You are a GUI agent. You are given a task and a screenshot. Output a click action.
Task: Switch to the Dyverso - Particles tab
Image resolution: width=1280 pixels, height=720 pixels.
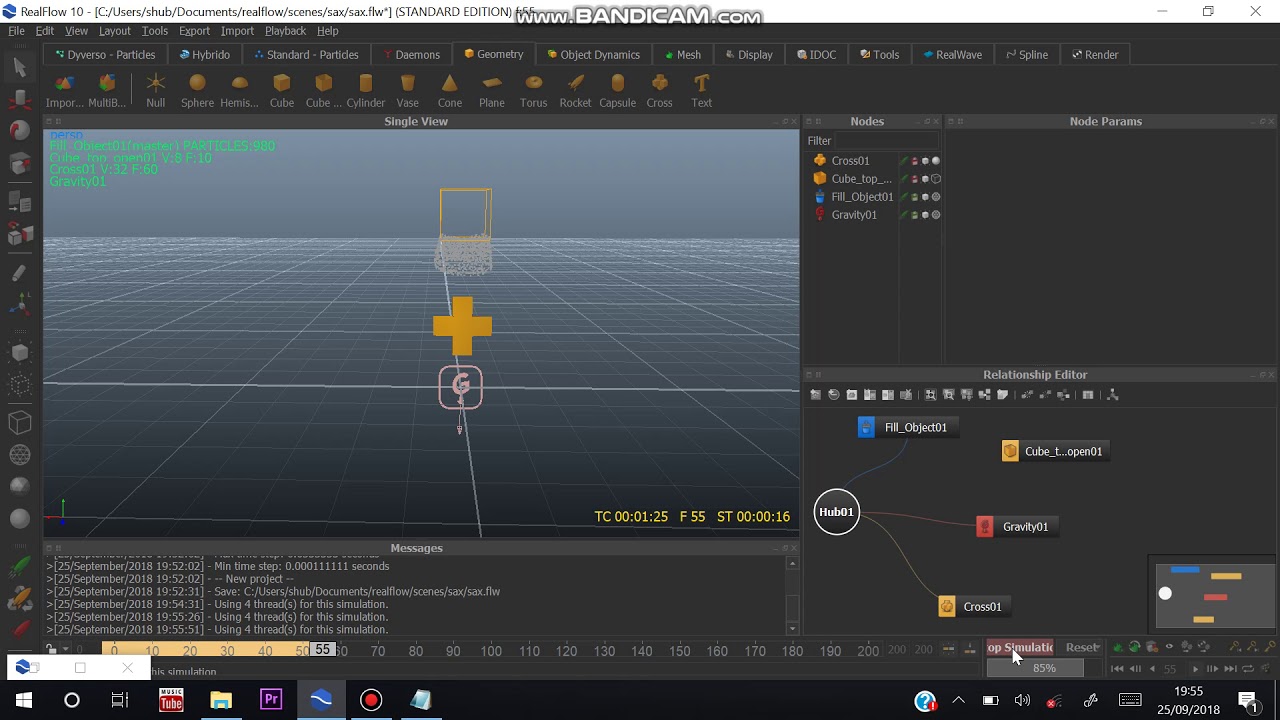[105, 55]
